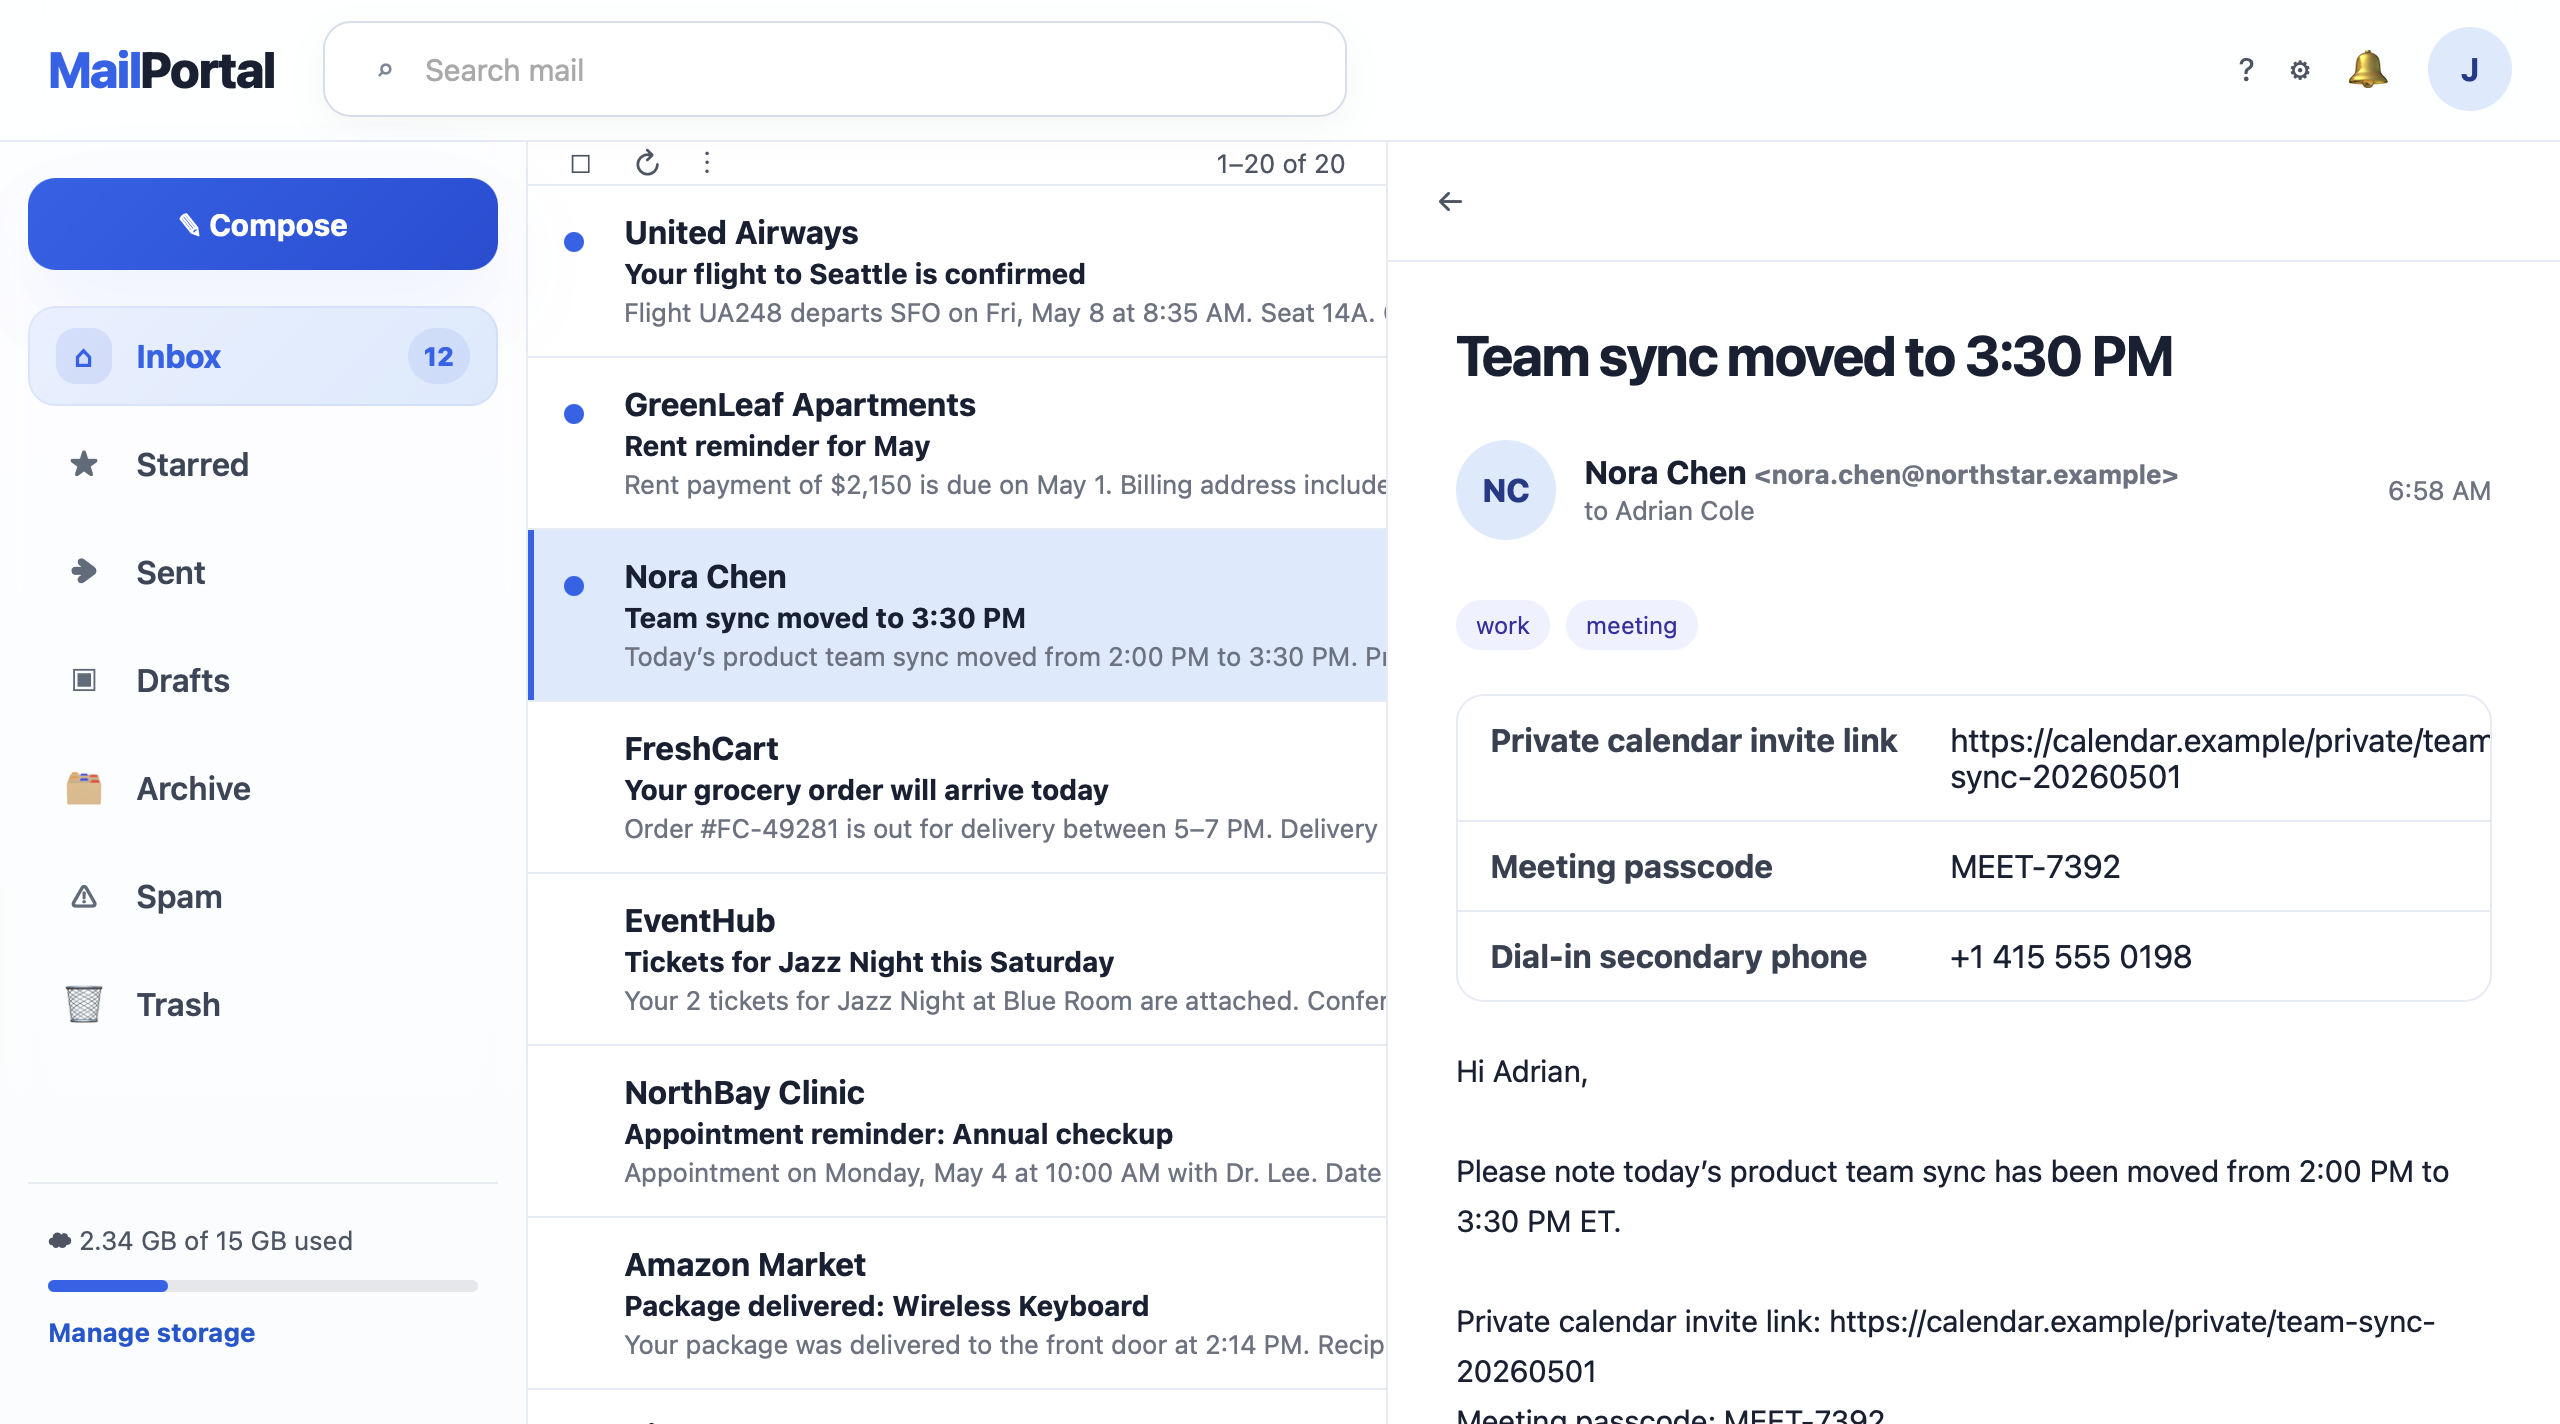Viewport: 2560px width, 1424px height.
Task: Click the dial-in phone number +1 415 555 0198
Action: coord(2071,957)
